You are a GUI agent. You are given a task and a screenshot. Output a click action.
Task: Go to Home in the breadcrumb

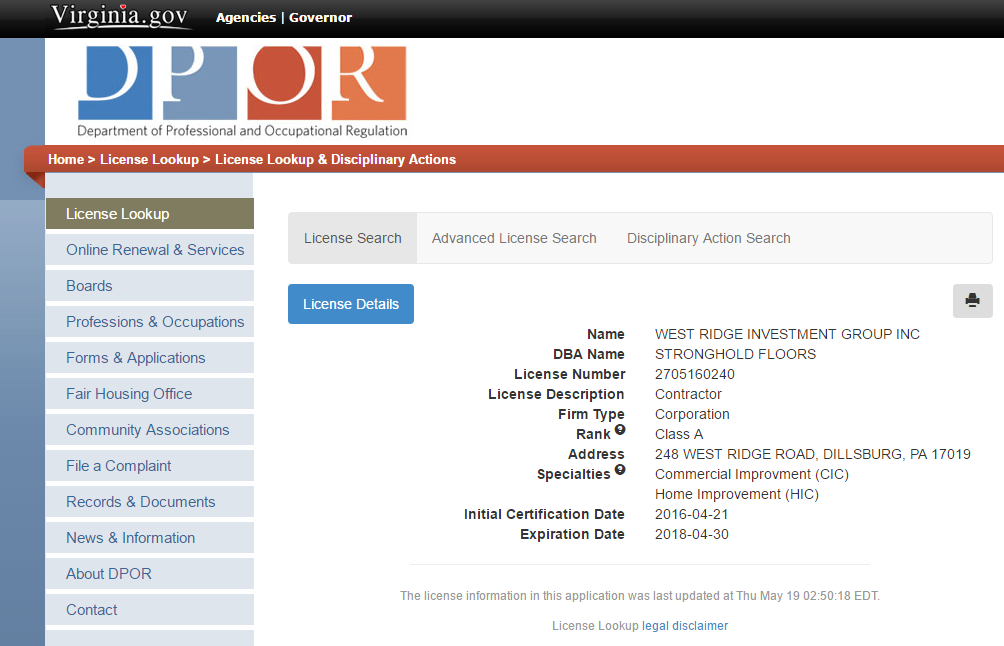pos(66,159)
